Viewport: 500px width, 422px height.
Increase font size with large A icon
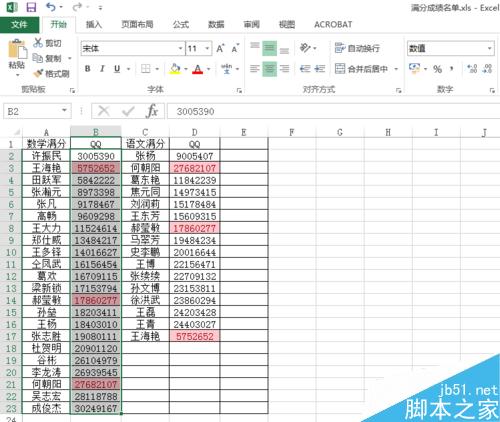tap(220, 49)
